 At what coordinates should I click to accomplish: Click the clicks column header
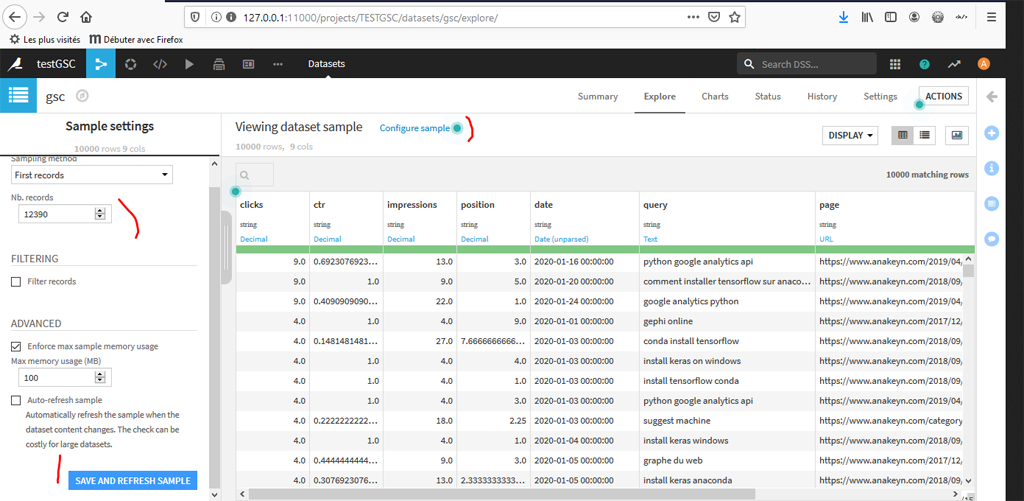251,204
